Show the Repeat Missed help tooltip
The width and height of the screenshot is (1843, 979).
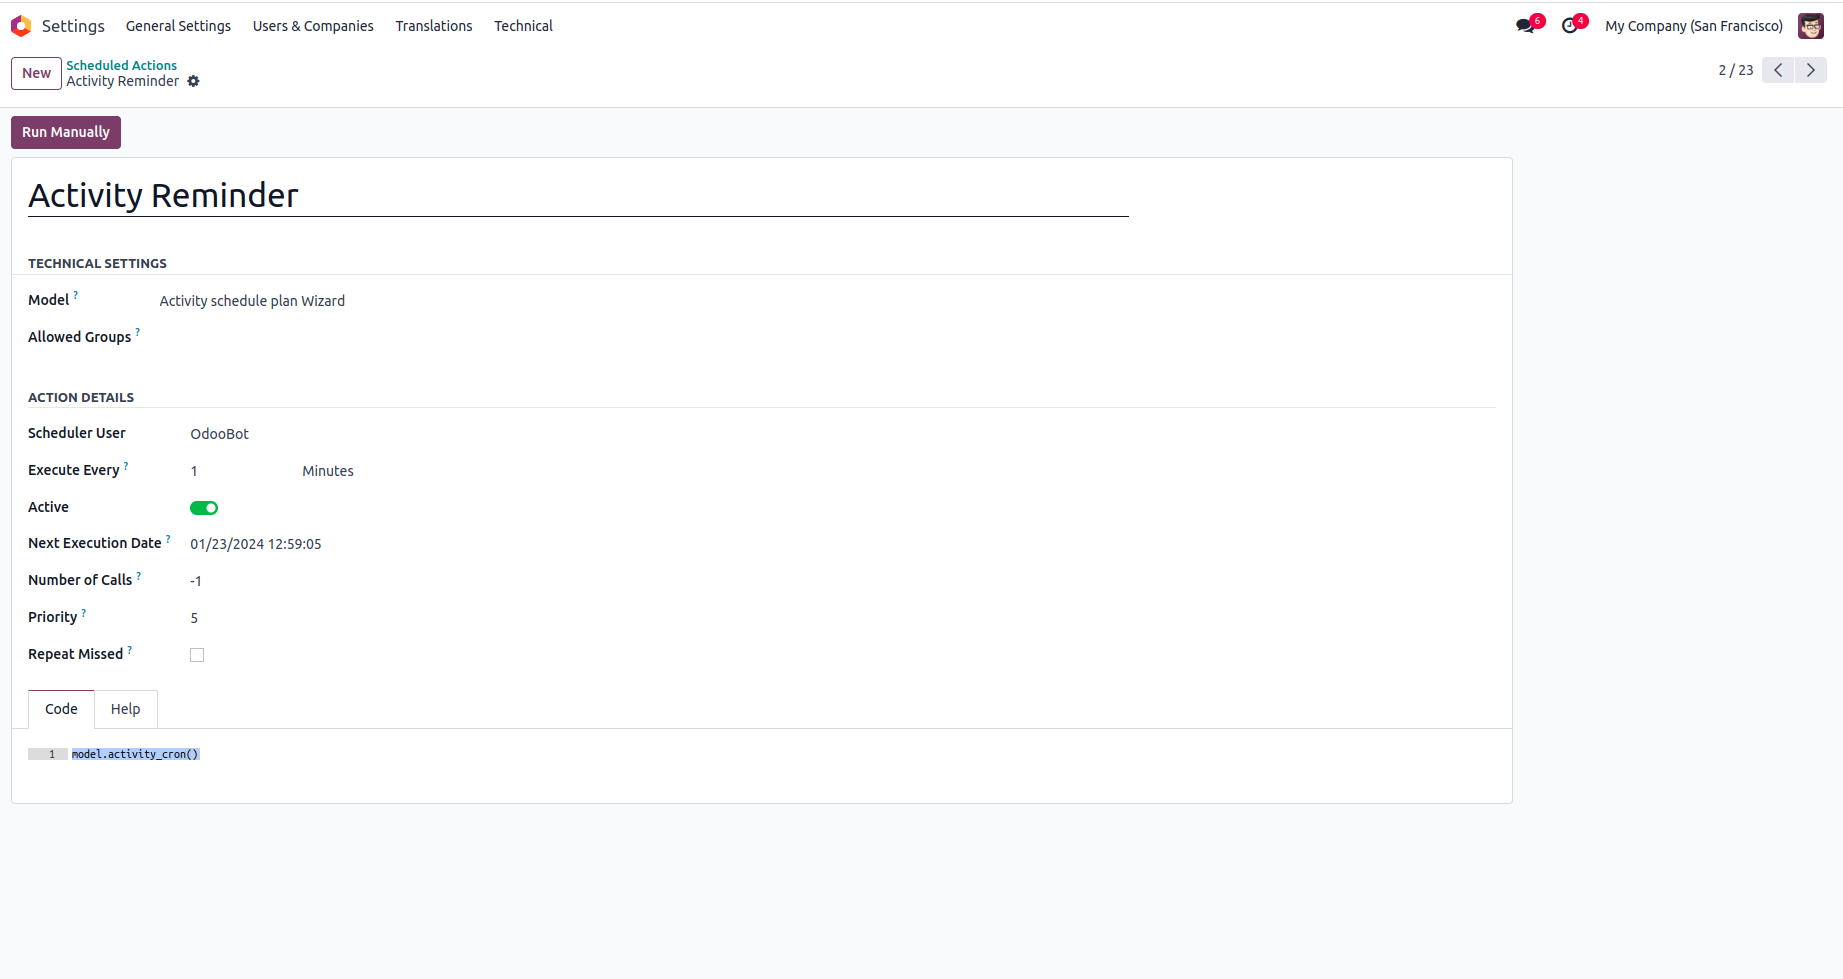tap(130, 649)
